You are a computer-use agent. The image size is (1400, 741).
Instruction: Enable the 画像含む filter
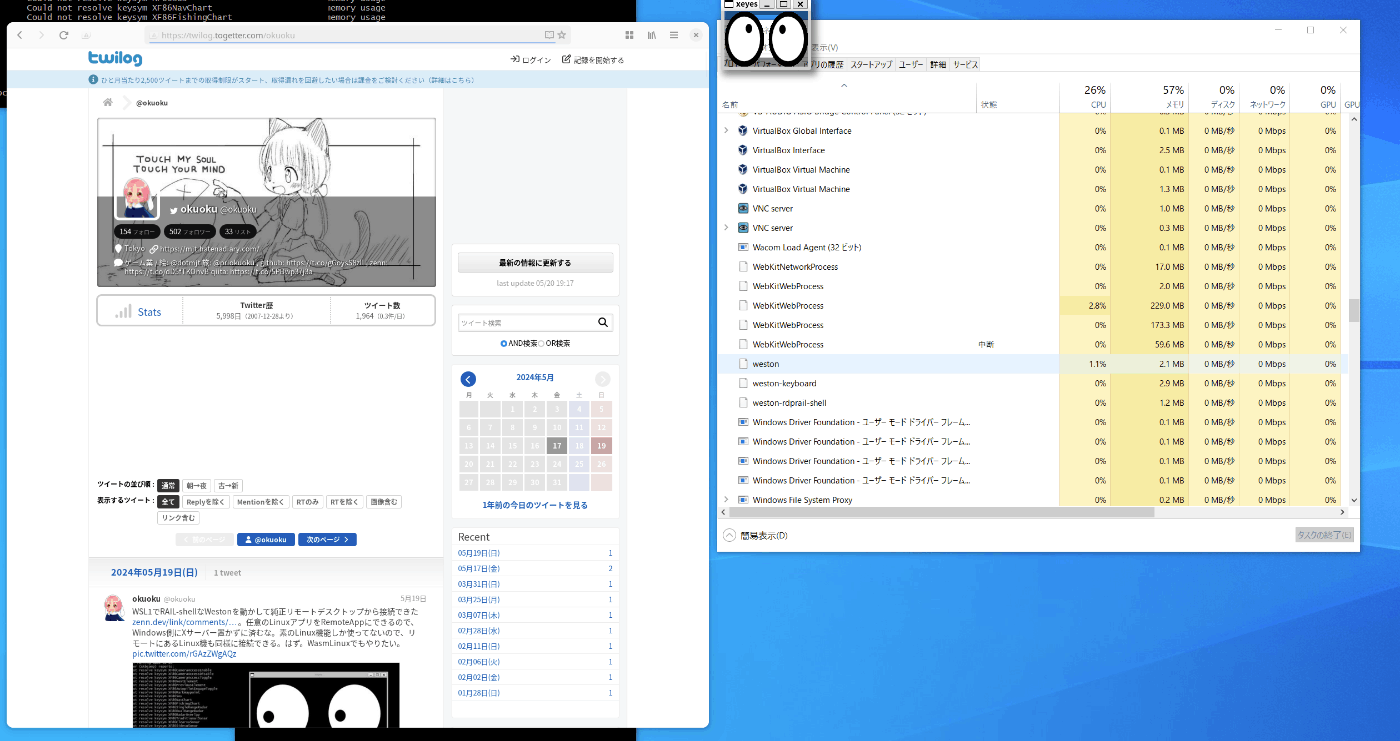pos(383,502)
